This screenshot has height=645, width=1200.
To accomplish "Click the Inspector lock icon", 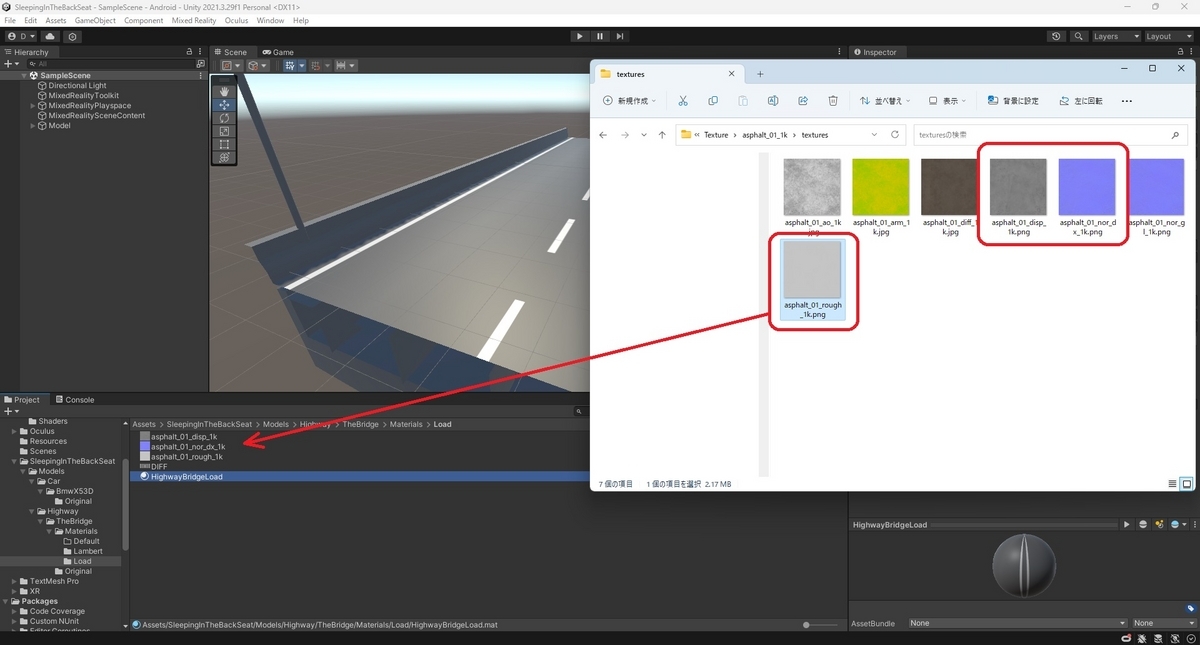I will pos(1180,52).
